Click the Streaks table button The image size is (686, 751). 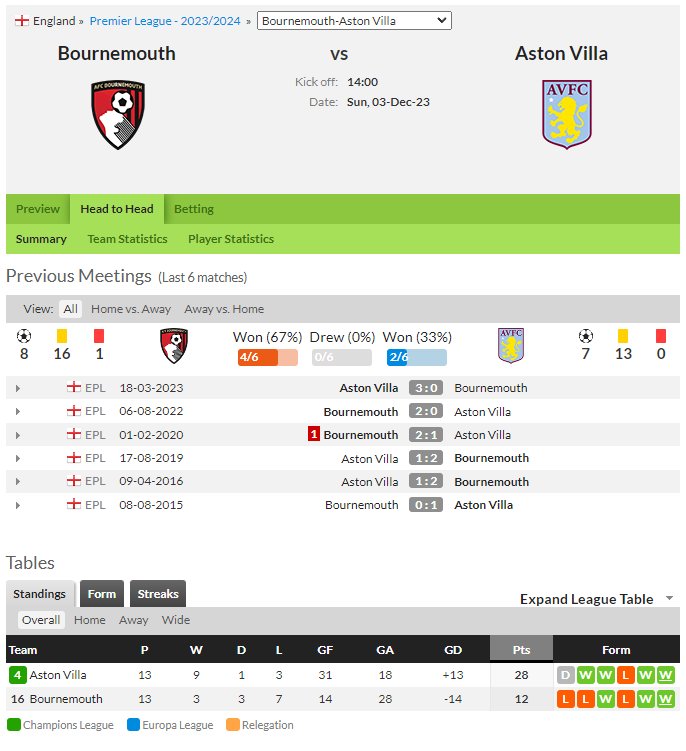pyautogui.click(x=158, y=594)
